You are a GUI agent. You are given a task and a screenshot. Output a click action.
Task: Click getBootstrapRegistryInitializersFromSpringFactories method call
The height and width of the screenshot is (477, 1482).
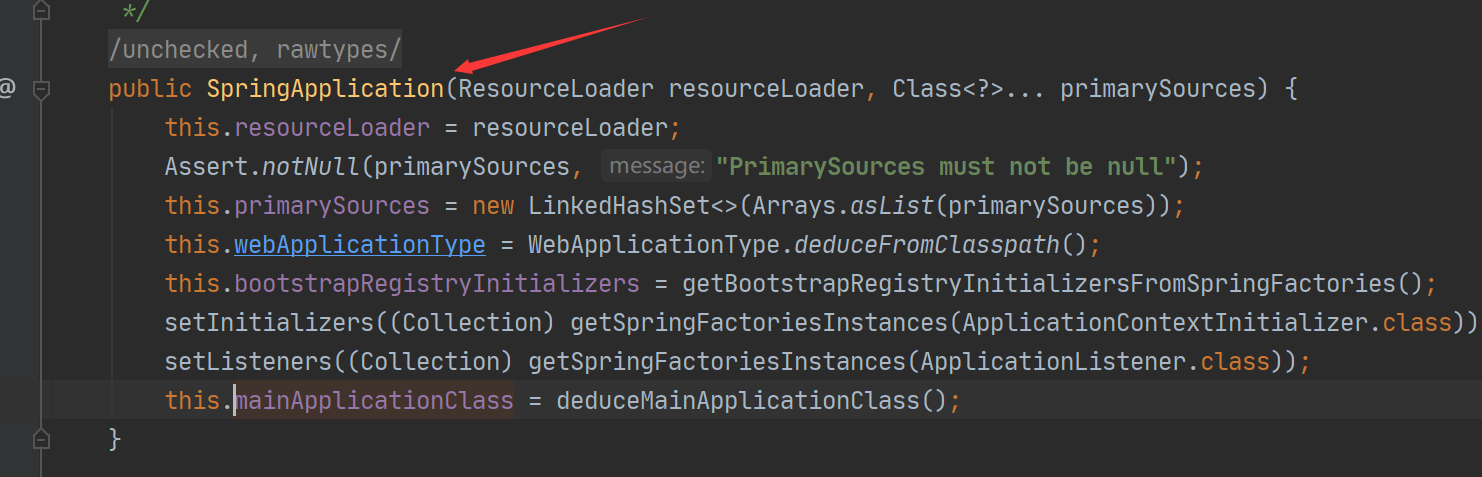tap(1038, 284)
